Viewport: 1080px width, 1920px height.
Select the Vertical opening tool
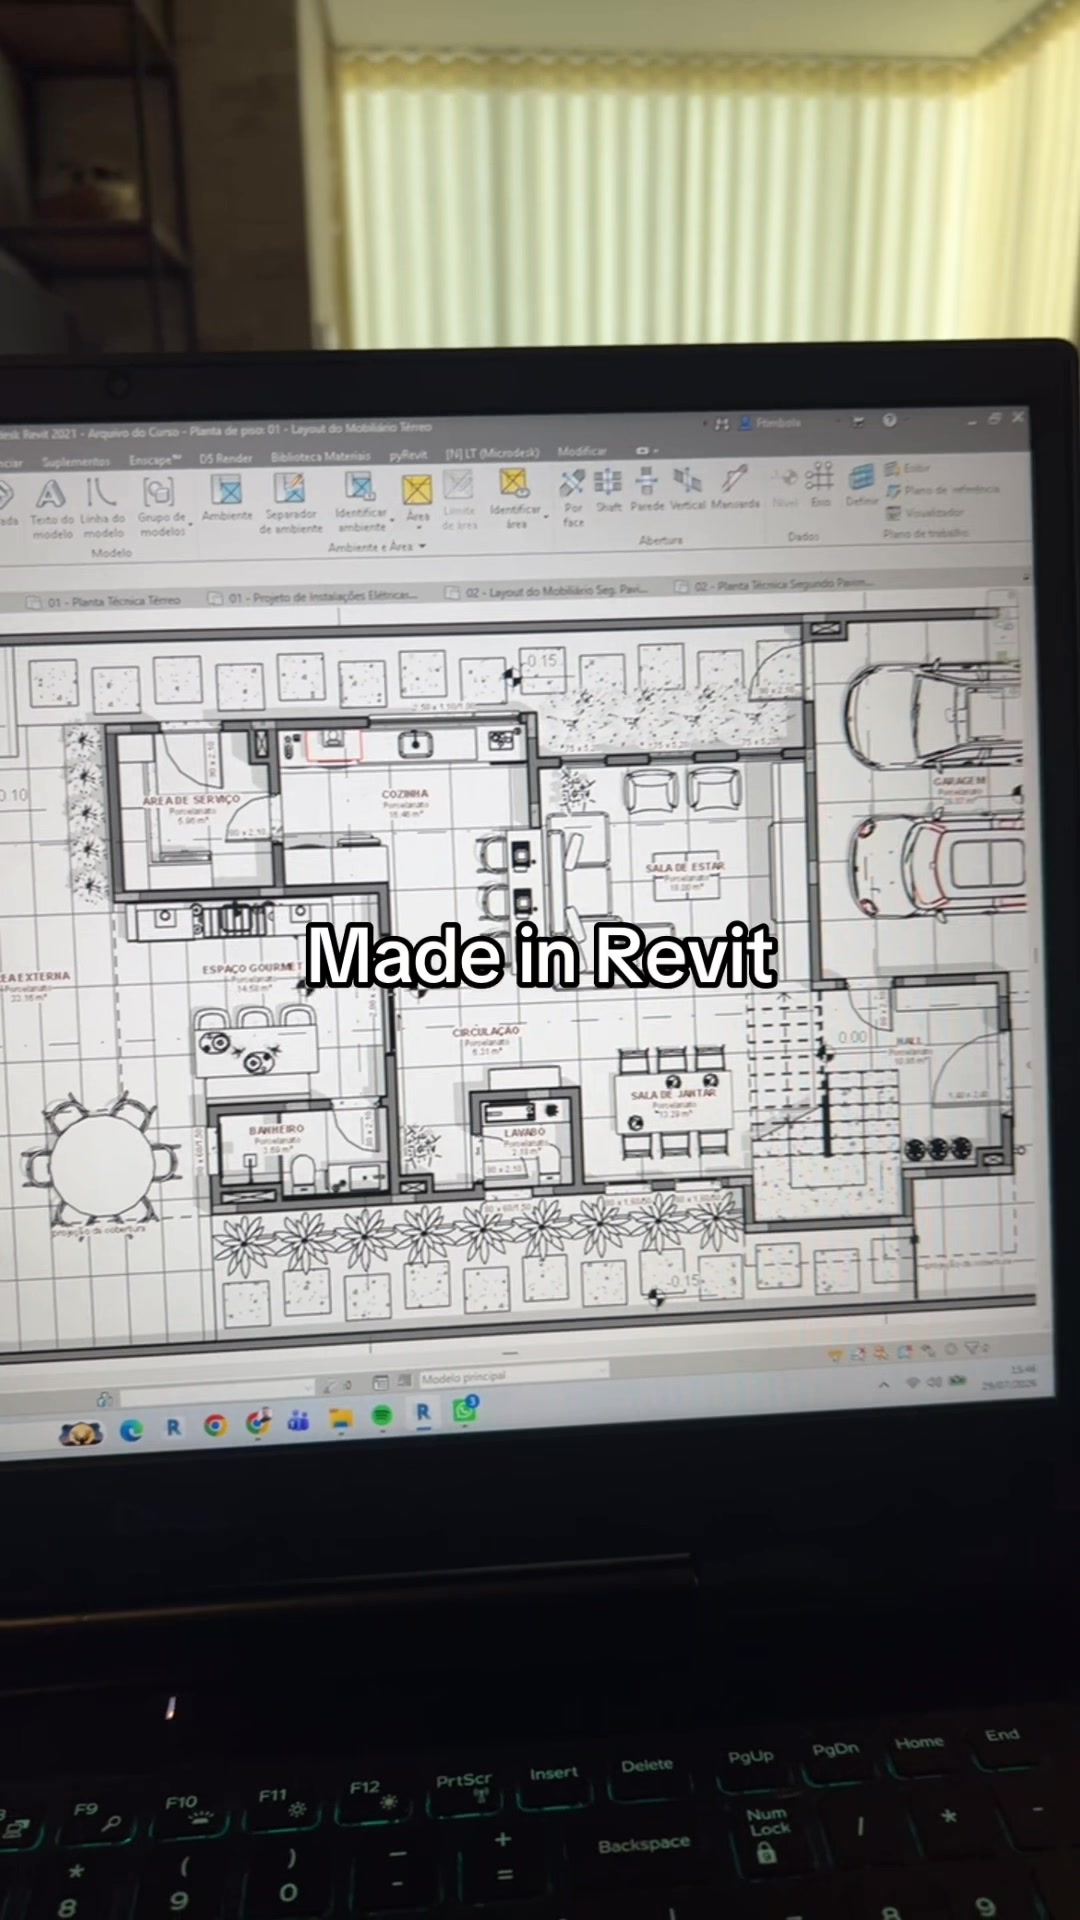(687, 488)
